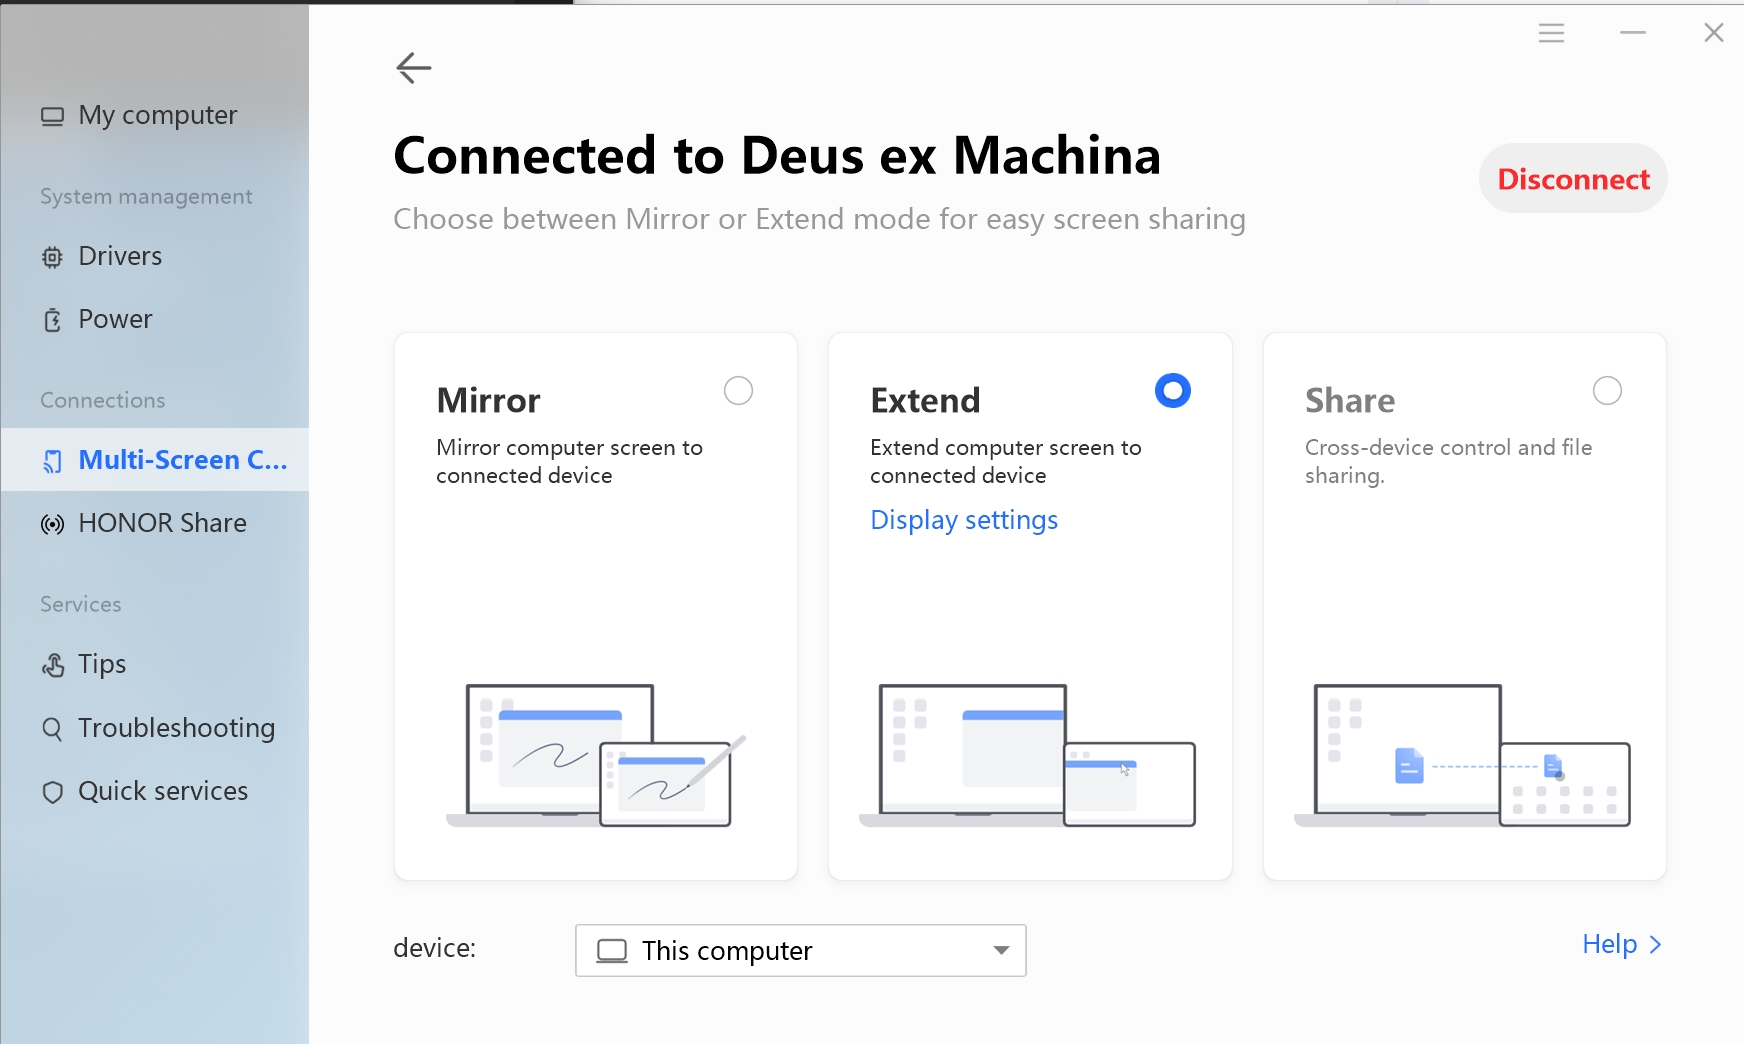The image size is (1744, 1044).
Task: Go back using the left arrow
Action: (x=413, y=68)
